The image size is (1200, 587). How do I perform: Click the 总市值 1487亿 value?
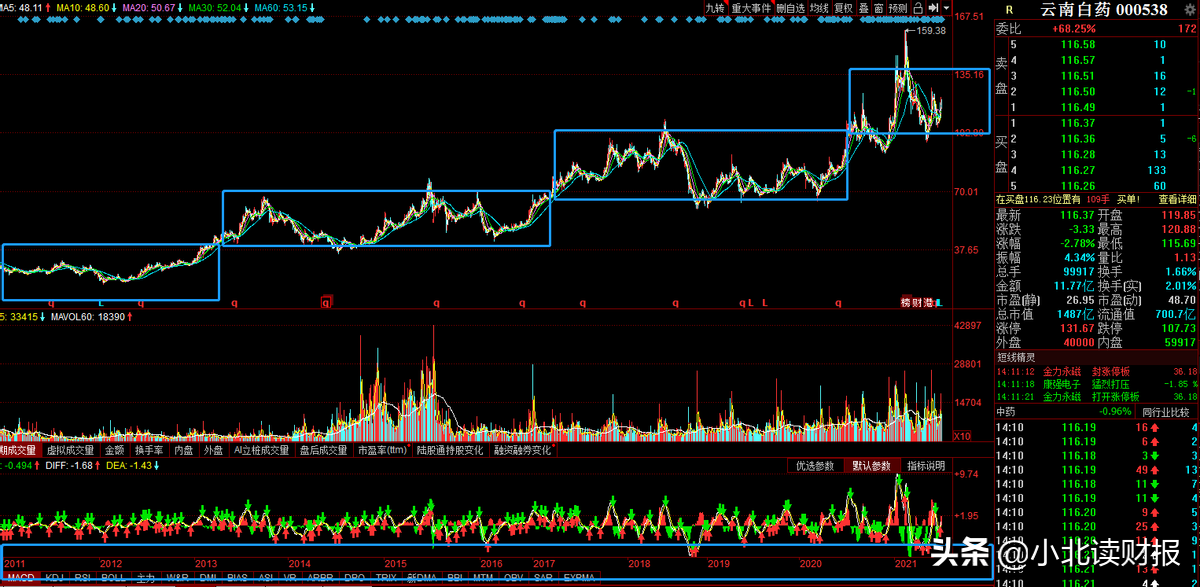point(1078,313)
